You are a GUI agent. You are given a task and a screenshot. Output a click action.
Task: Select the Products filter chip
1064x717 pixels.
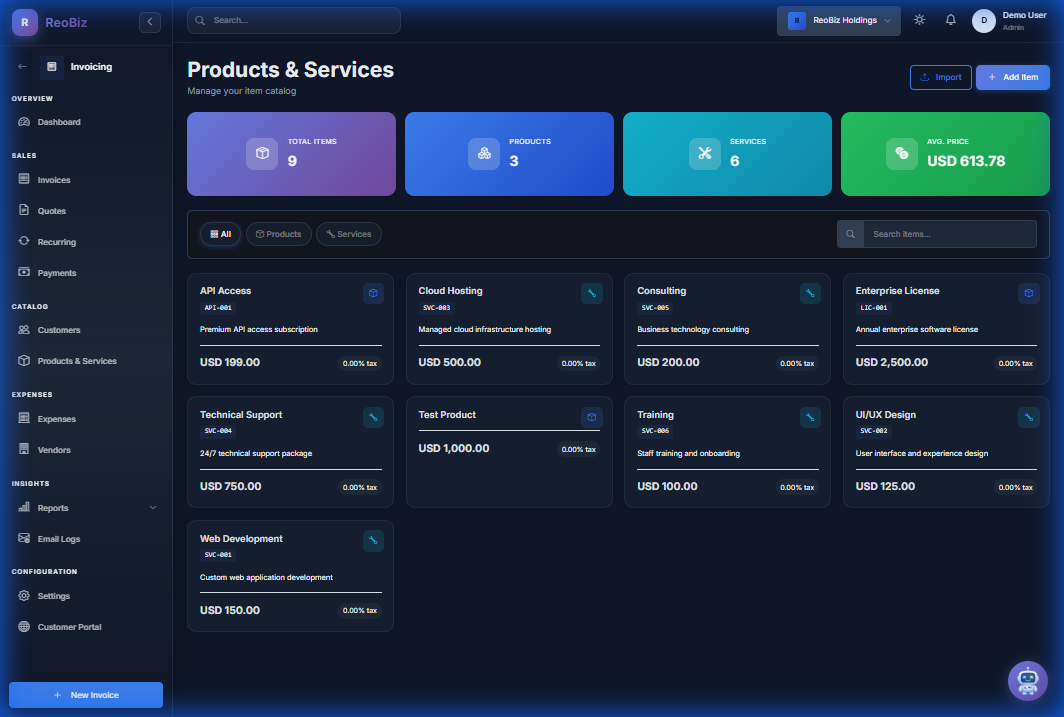(x=278, y=233)
